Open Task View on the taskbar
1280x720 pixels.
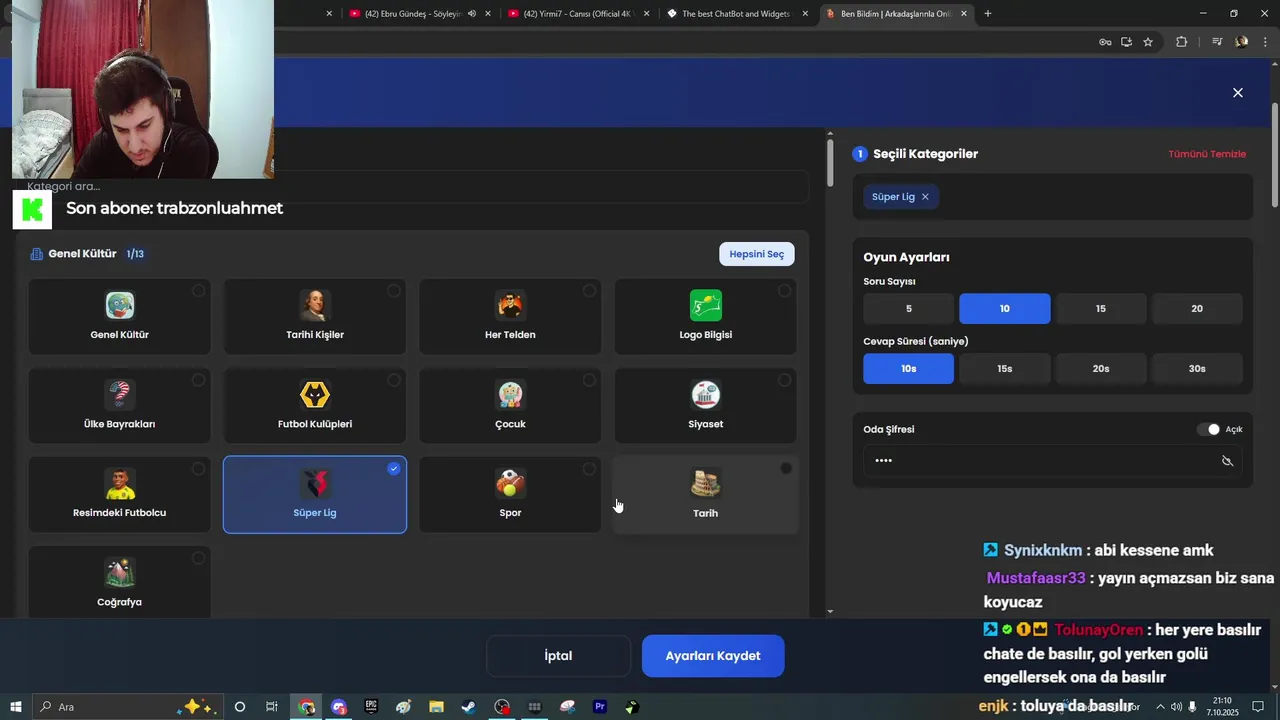(272, 707)
